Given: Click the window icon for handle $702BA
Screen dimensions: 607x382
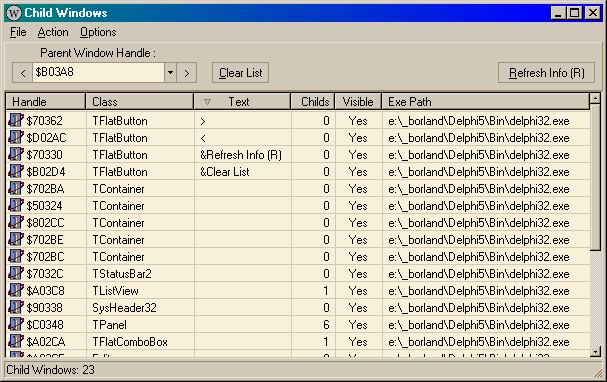Looking at the screenshot, I should [x=16, y=188].
